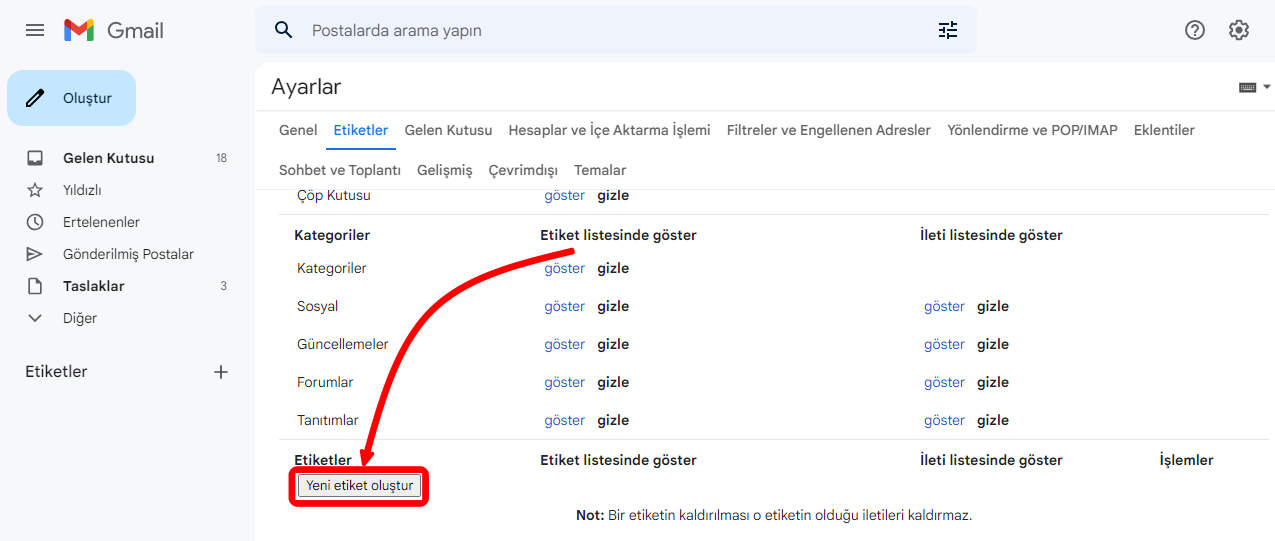
Task: Show Sosyal in the message list
Action: [944, 306]
